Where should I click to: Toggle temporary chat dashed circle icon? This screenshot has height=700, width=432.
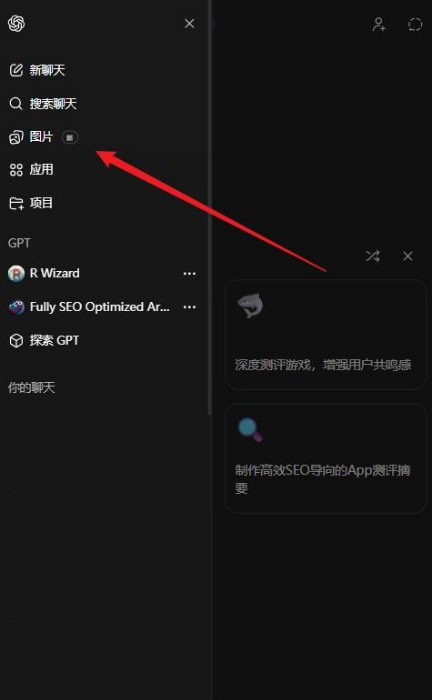(415, 24)
